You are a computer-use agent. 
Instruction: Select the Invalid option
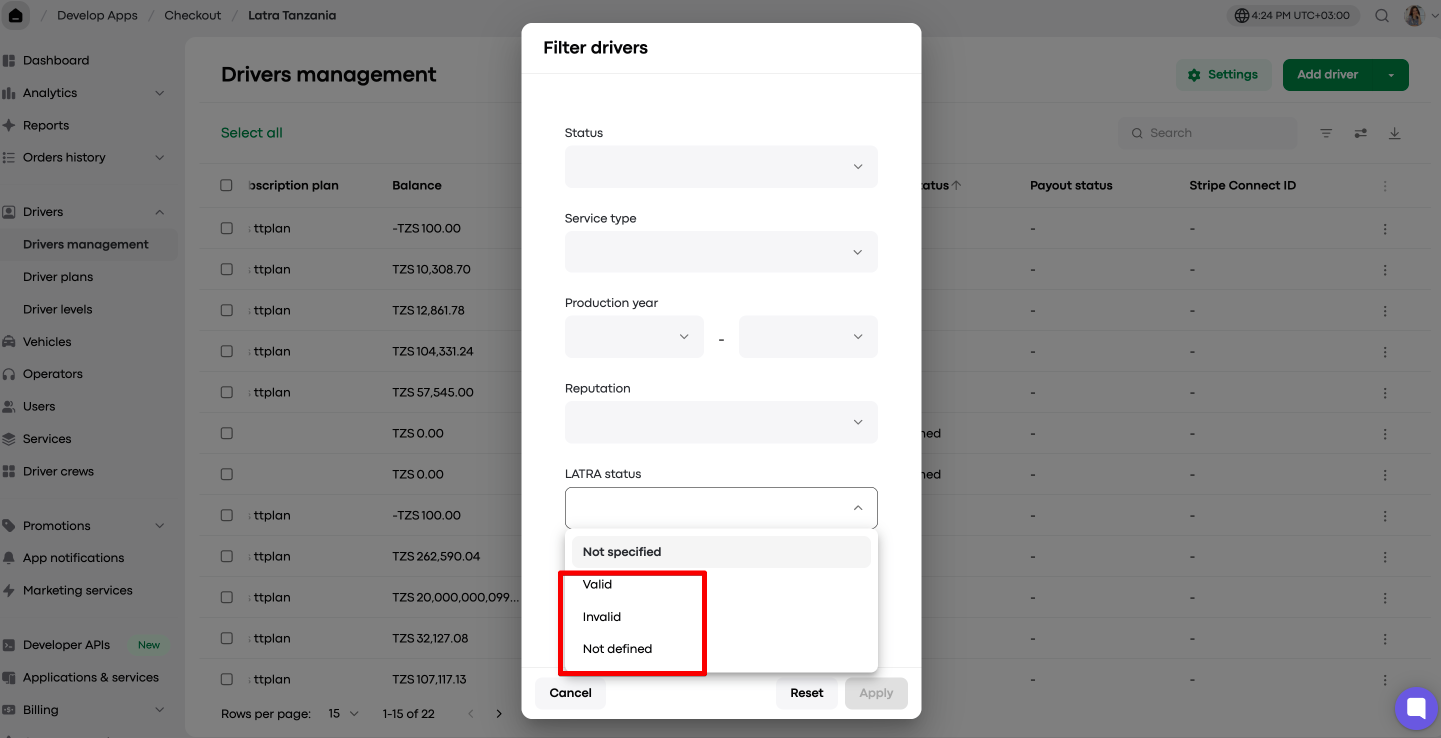pos(721,617)
